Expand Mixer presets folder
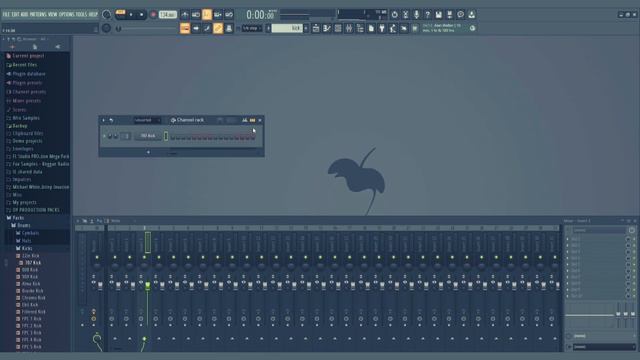 26,101
